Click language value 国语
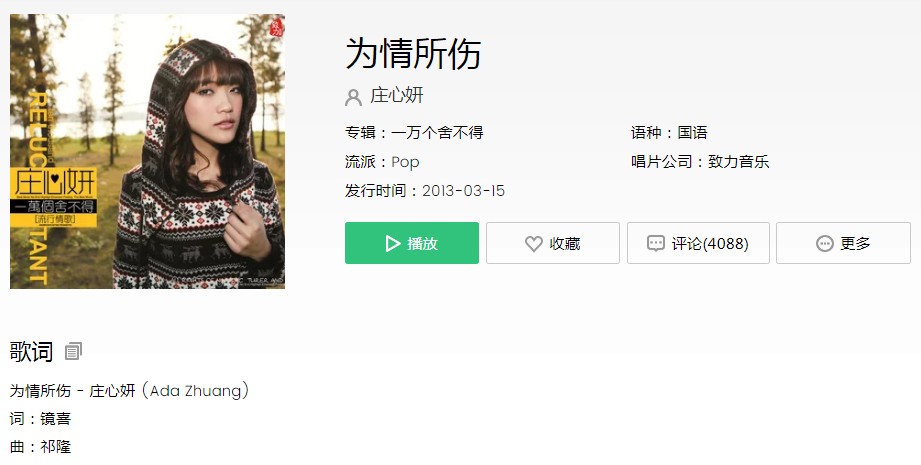 [x=693, y=133]
